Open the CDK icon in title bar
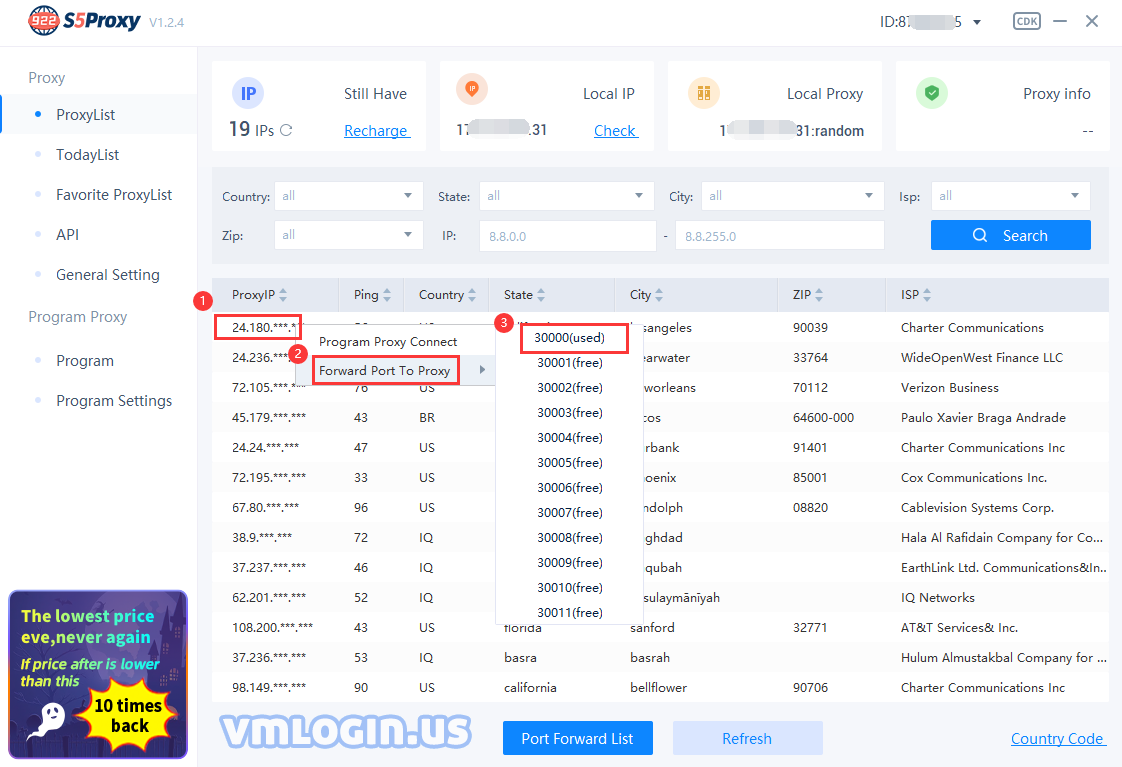The height and width of the screenshot is (767, 1122). tap(1026, 20)
